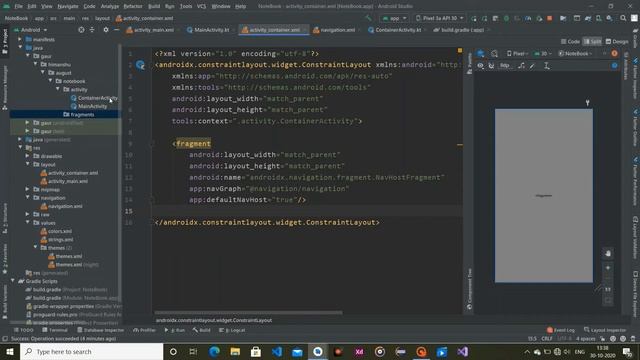Click the Clear Constraints icon in the preview toolbar
The image size is (640, 360).
[521, 65]
